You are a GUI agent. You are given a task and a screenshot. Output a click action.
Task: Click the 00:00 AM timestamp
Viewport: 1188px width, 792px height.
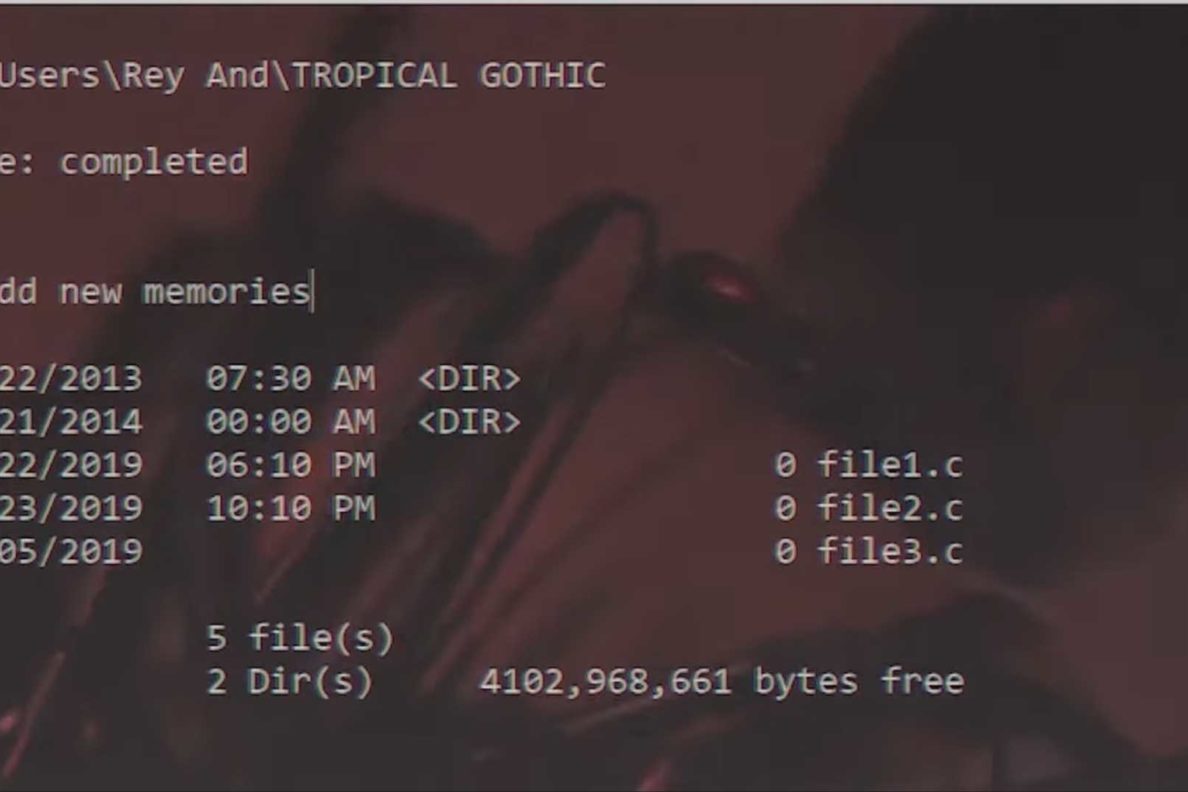291,422
